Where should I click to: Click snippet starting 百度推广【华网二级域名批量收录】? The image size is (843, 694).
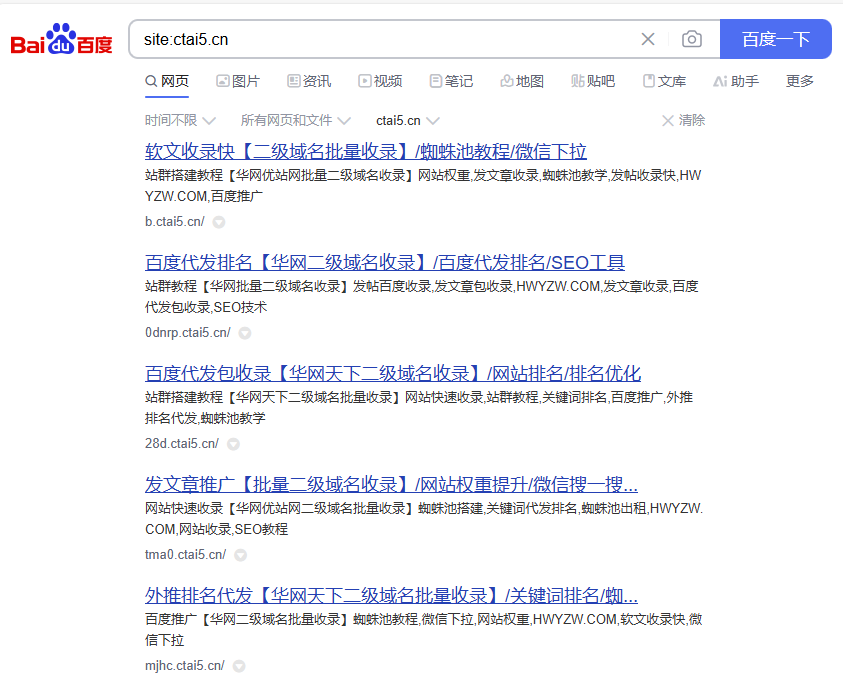pos(424,629)
